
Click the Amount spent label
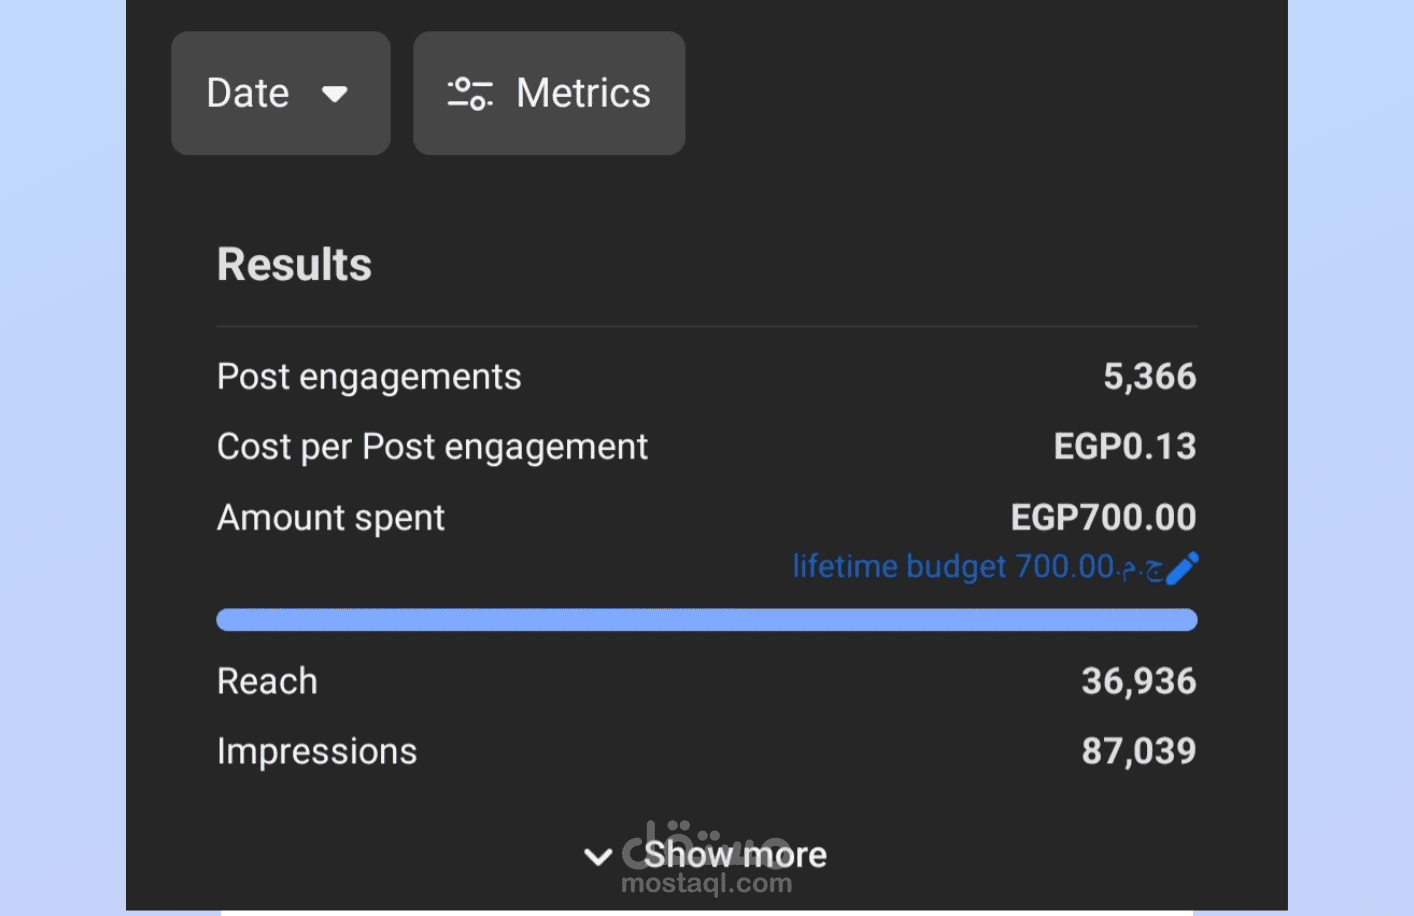pos(330,518)
